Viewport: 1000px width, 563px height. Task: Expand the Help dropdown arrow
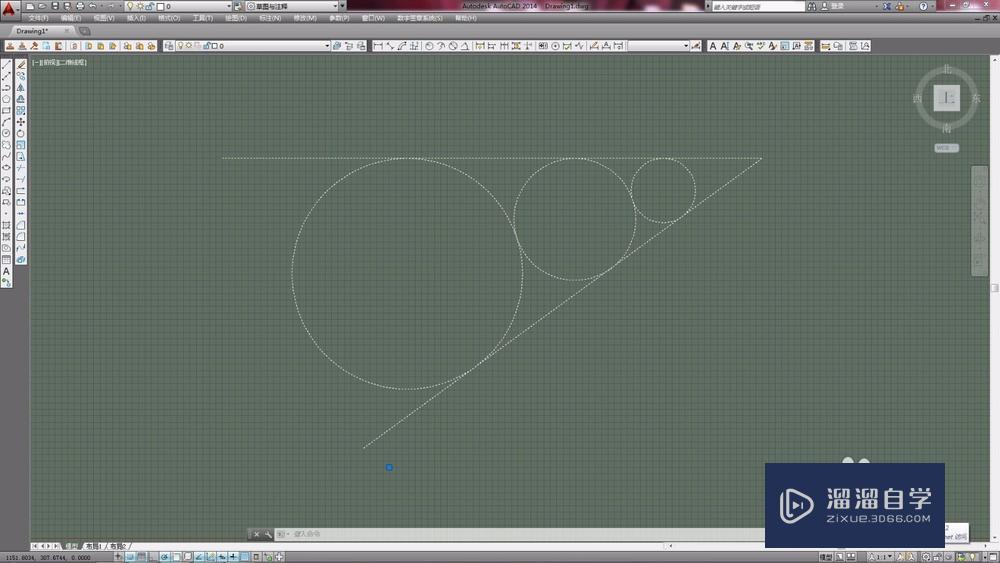point(934,6)
